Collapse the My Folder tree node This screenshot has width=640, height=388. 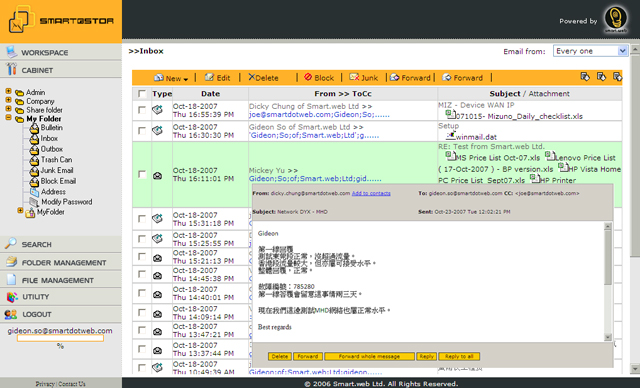9,118
